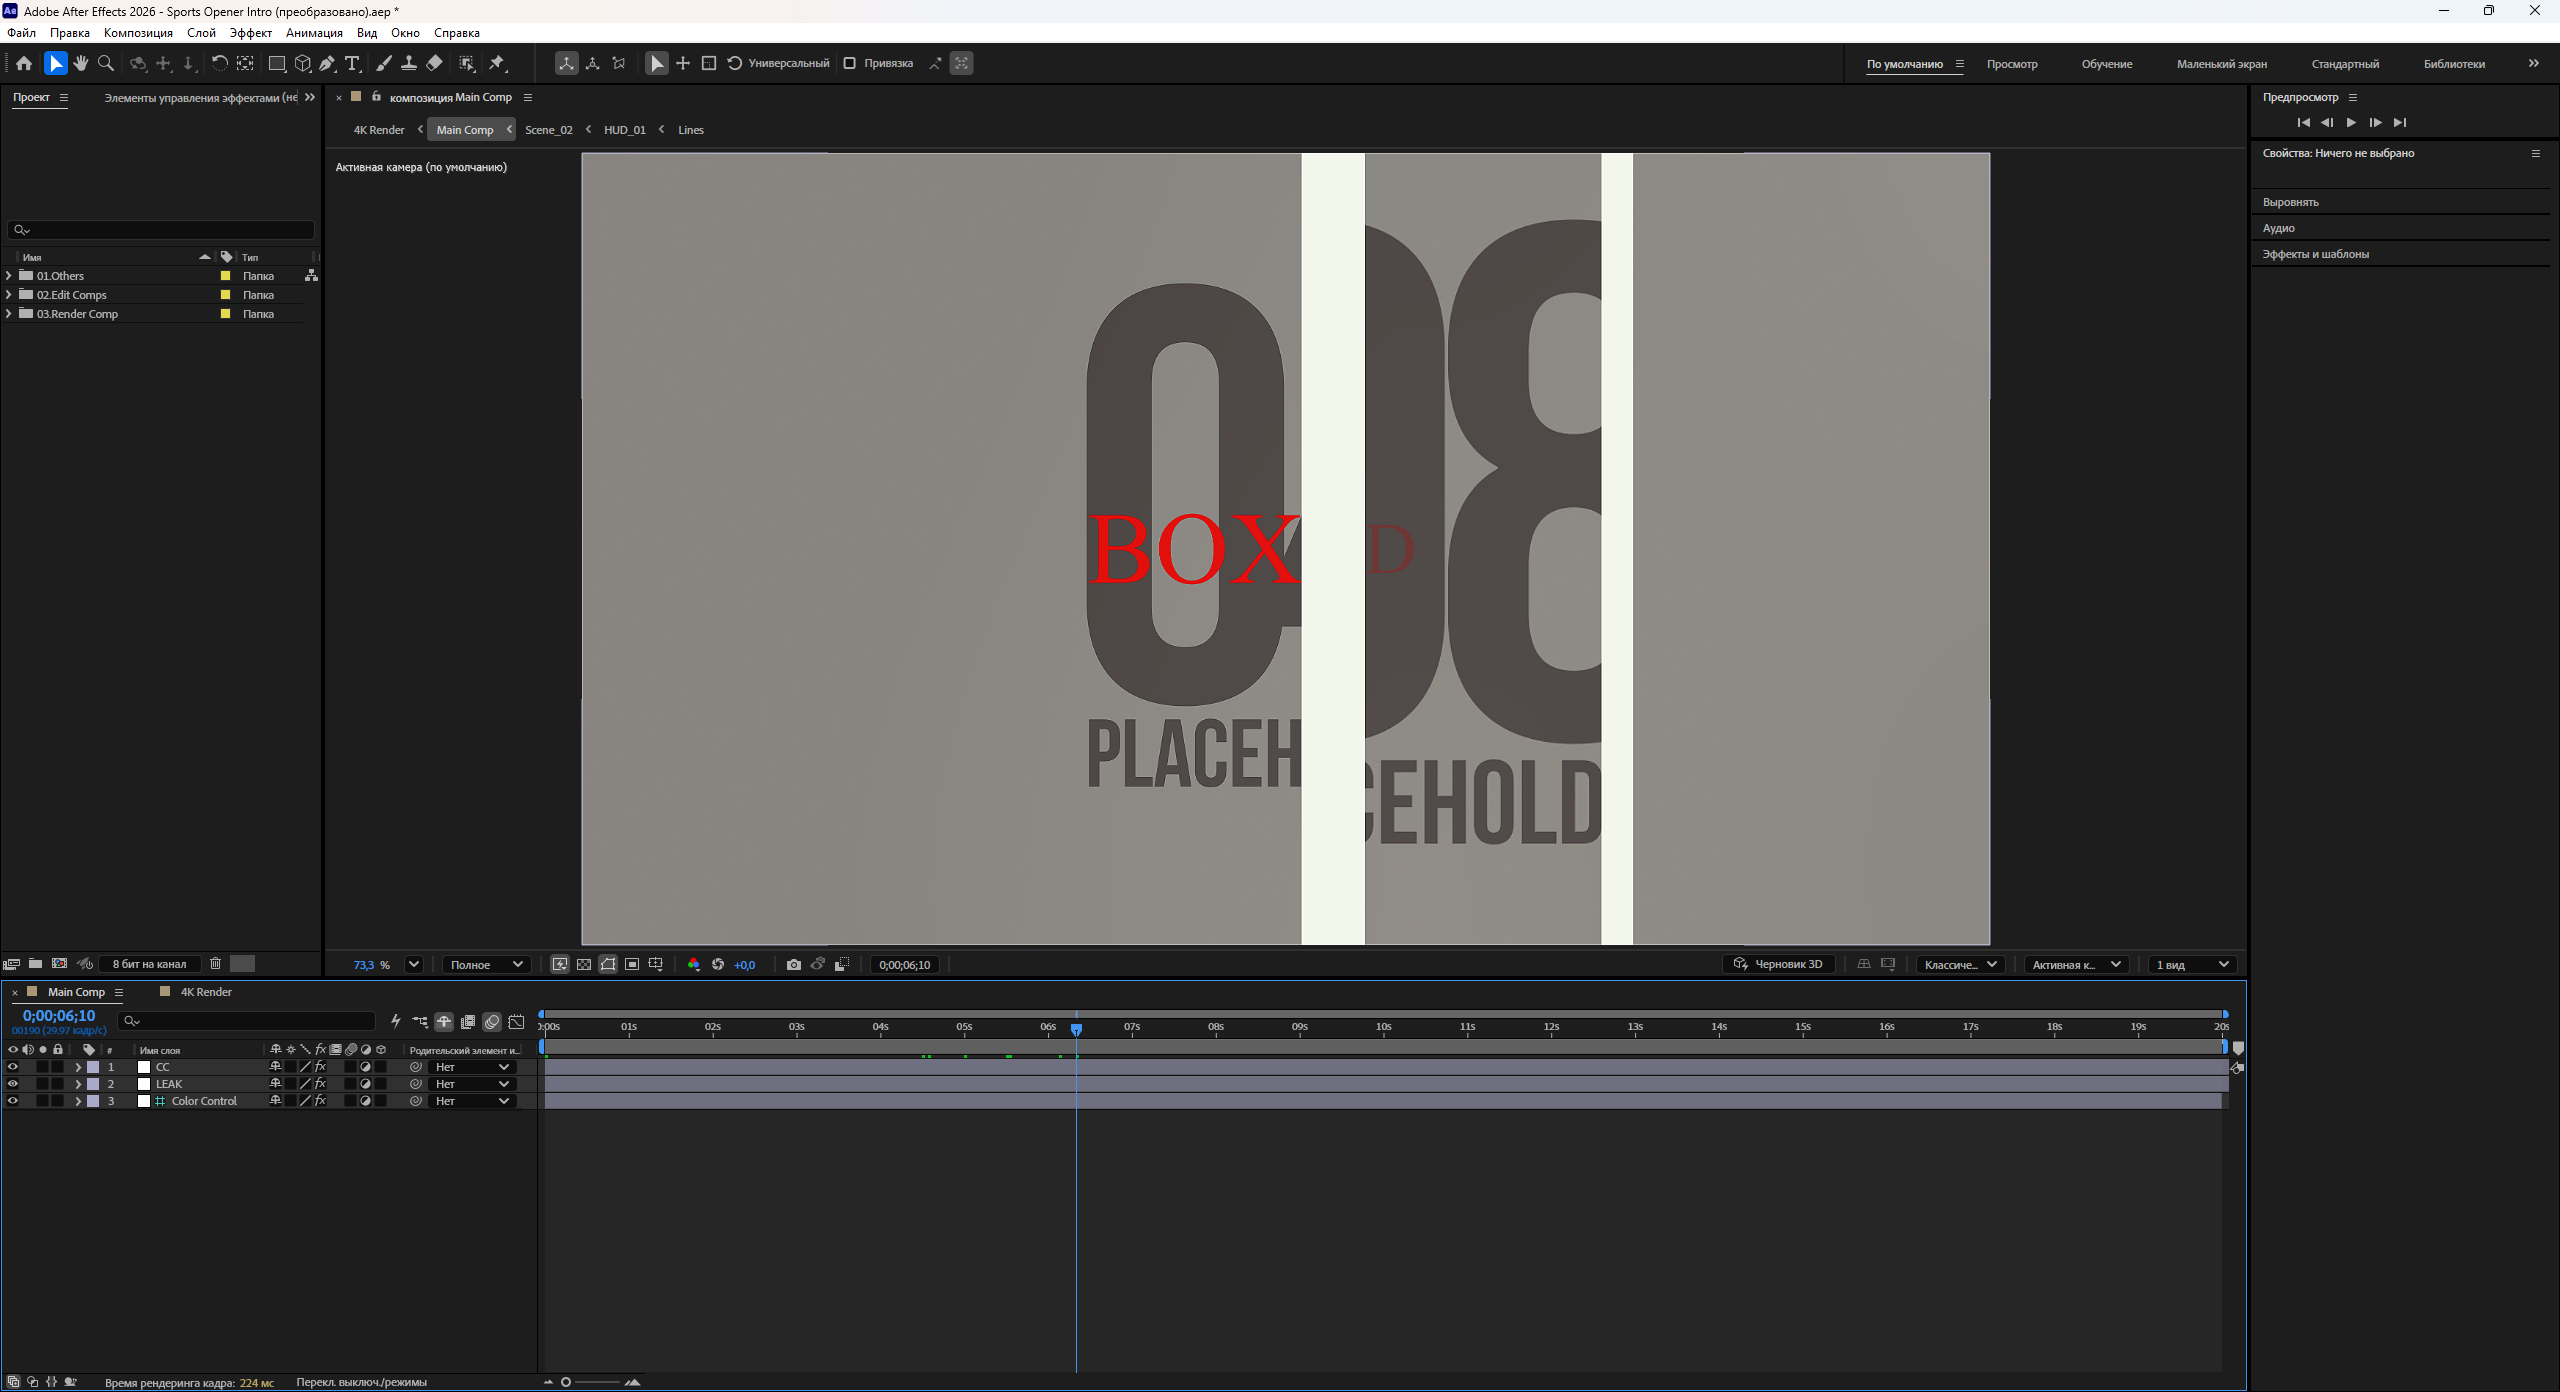Select the Pen tool

click(x=327, y=63)
